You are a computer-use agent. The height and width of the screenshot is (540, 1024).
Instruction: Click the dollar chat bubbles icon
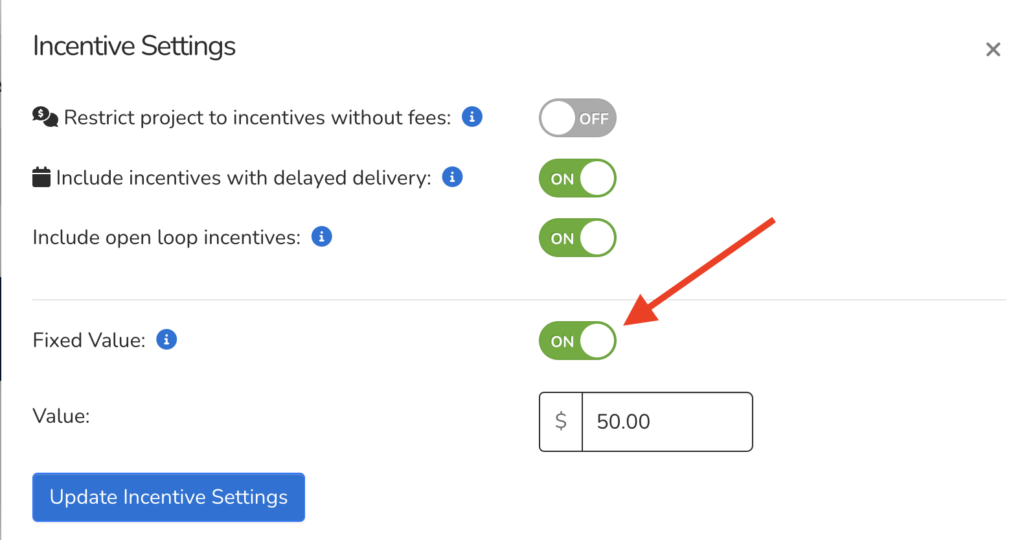(45, 117)
